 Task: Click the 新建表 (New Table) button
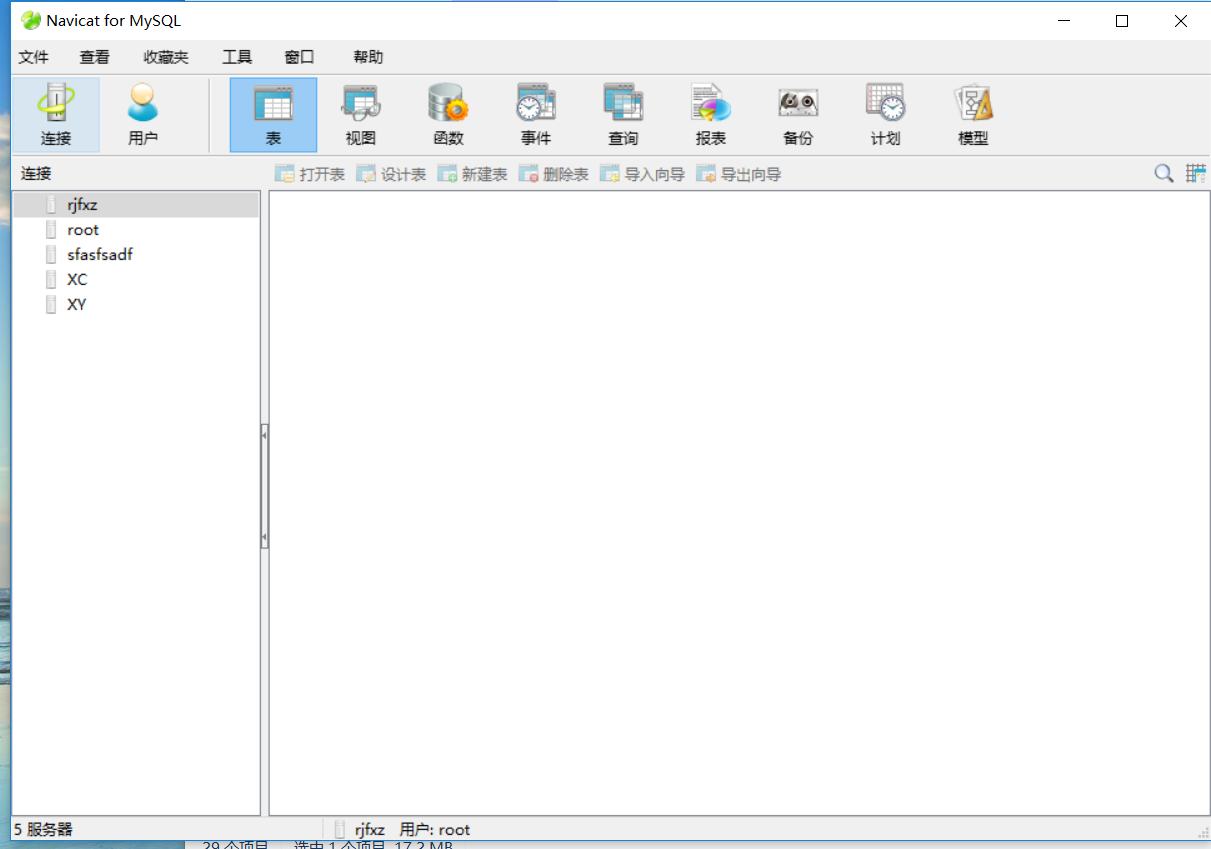pyautogui.click(x=473, y=174)
